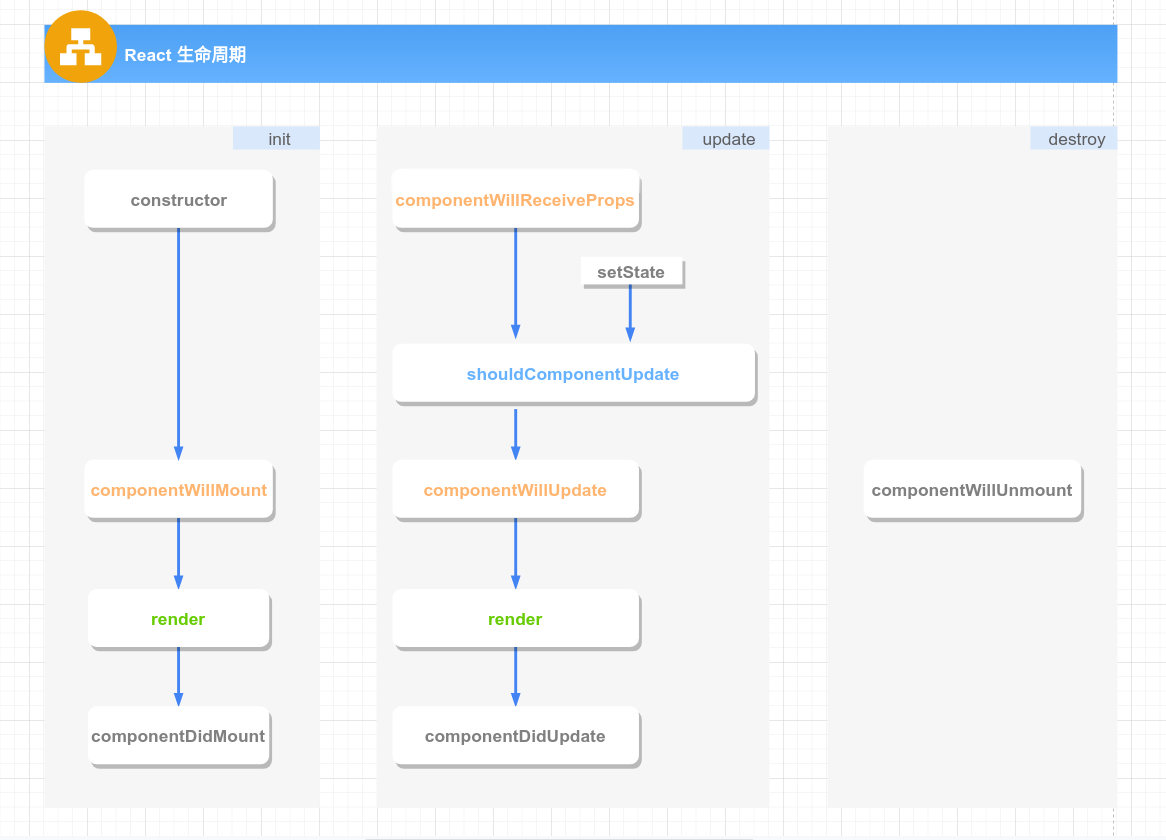Click the componentWillReceiveProps node
The image size is (1166, 840).
tap(515, 200)
